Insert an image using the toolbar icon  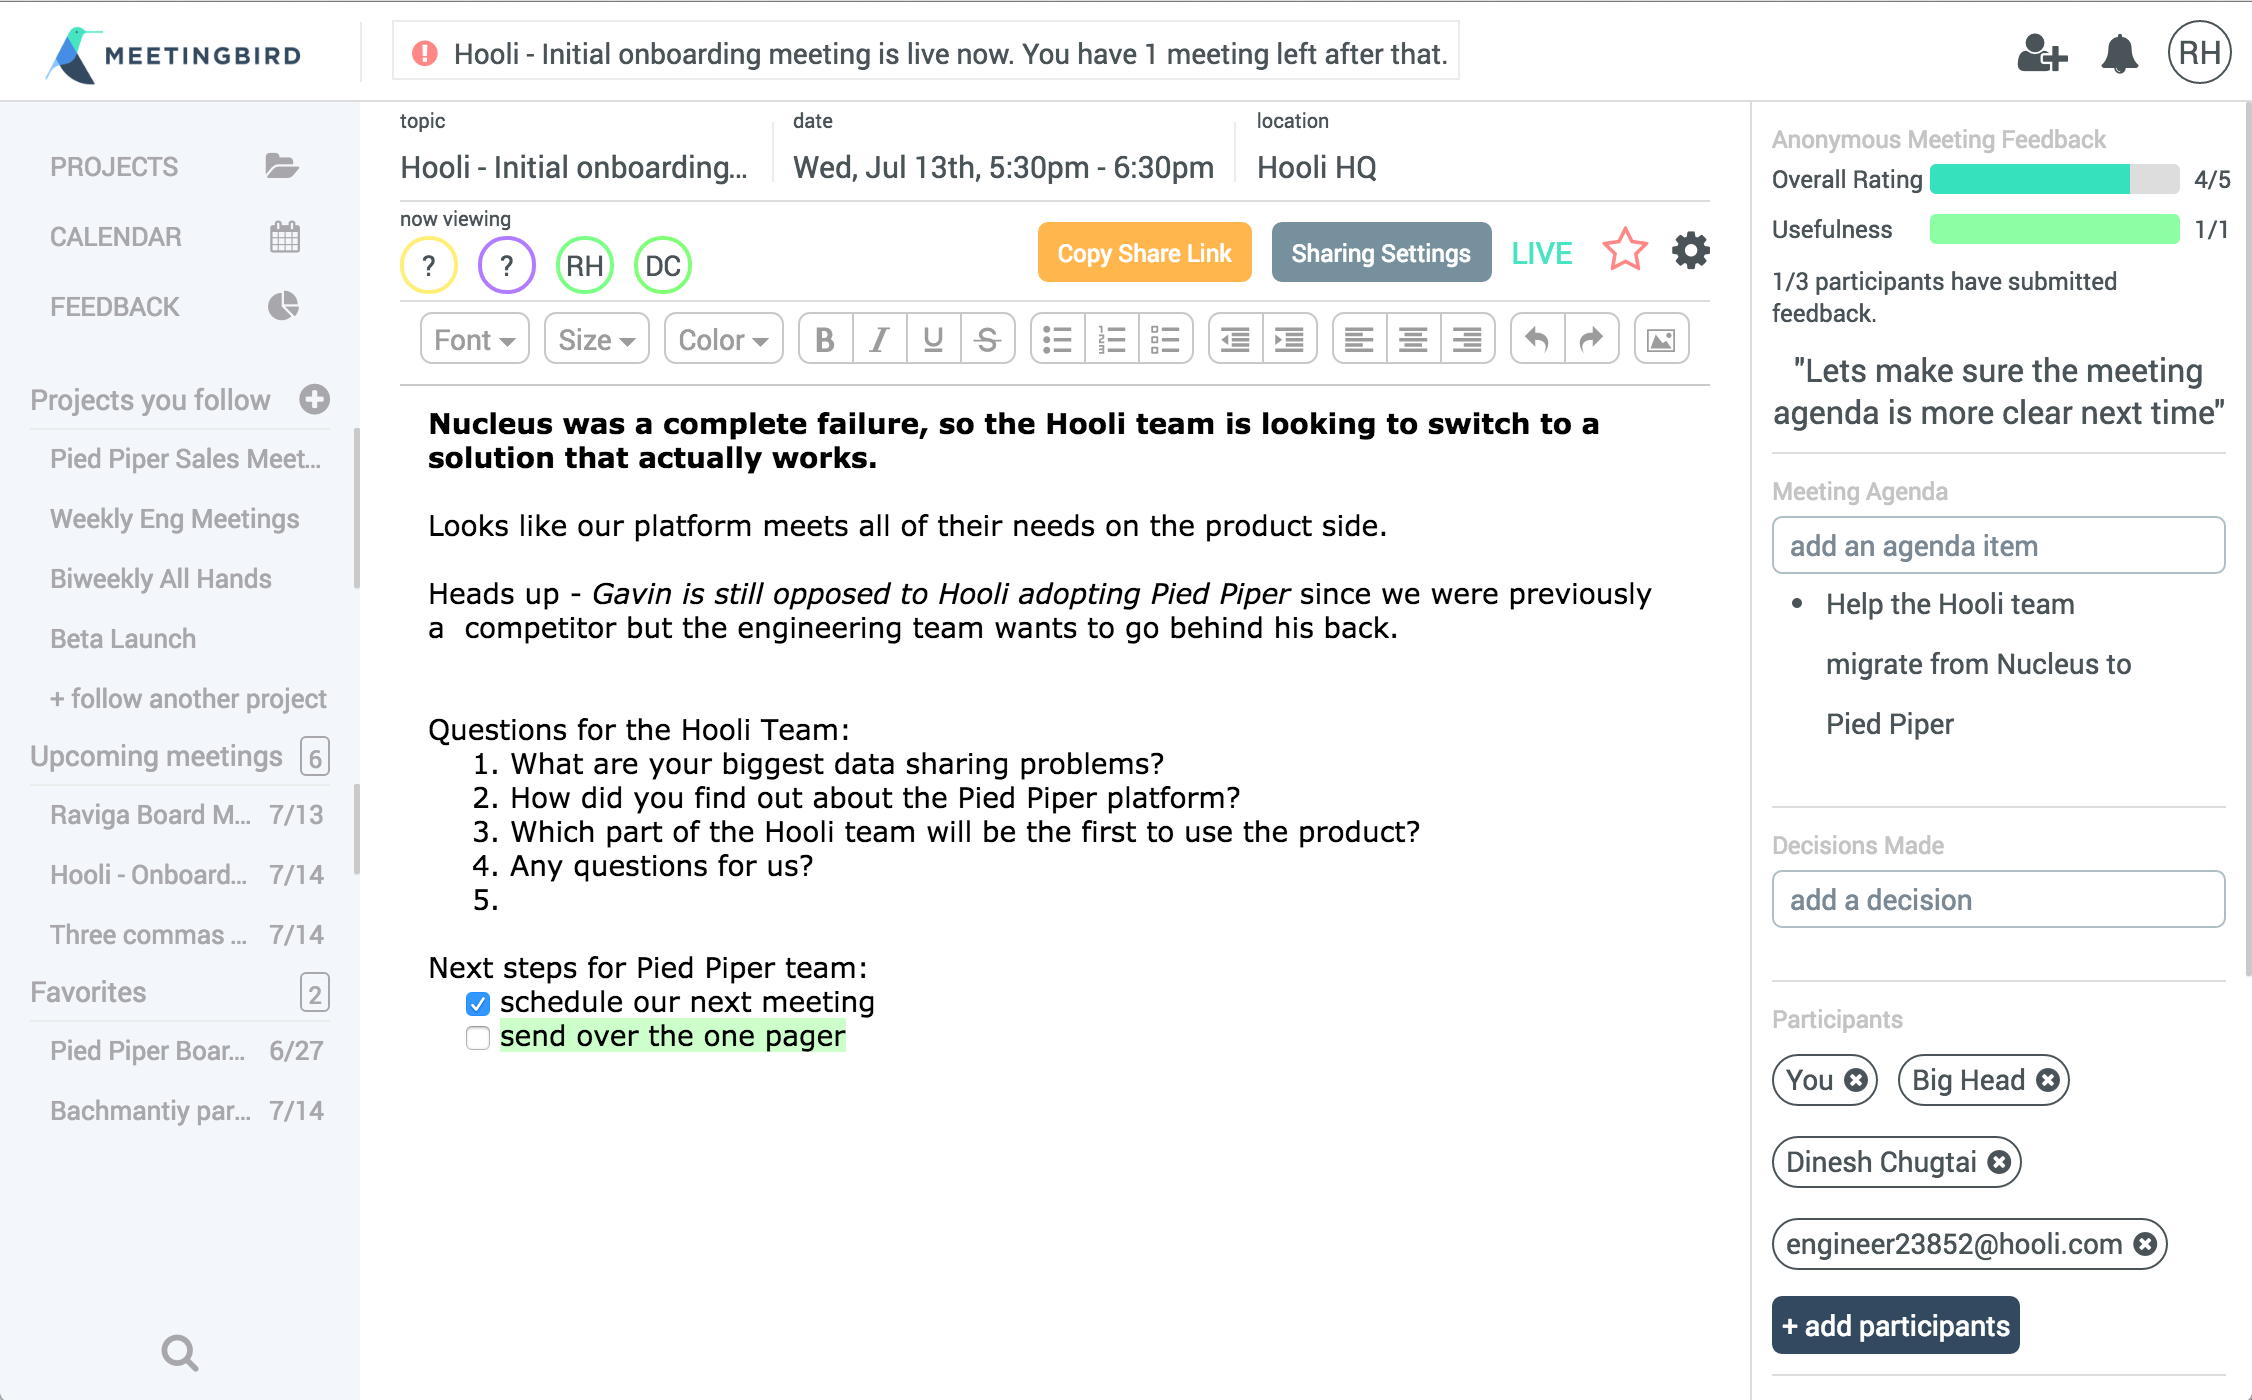click(x=1661, y=340)
